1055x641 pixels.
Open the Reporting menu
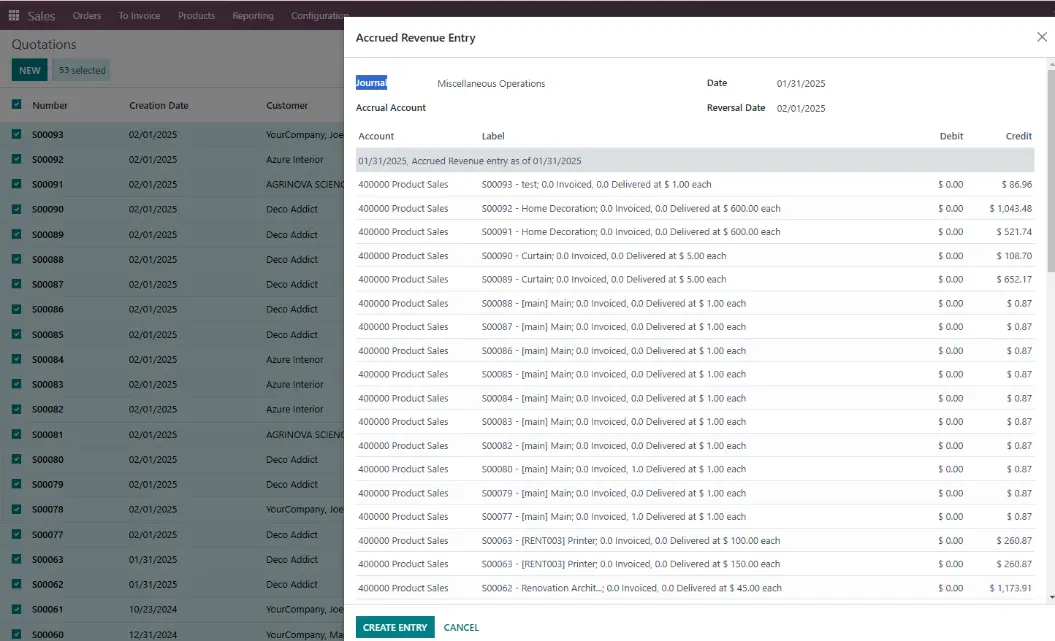coord(252,16)
